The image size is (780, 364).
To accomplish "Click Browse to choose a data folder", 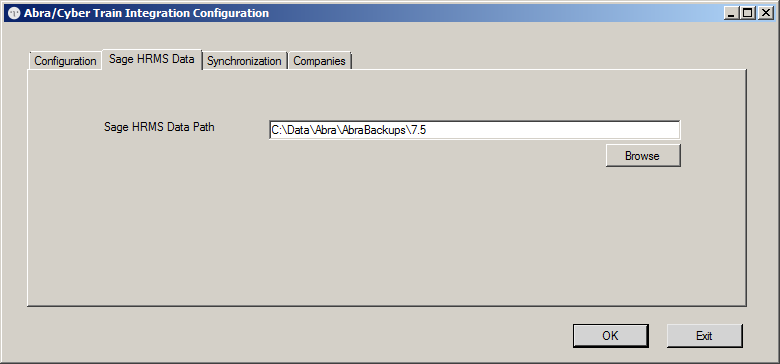I will tap(643, 156).
